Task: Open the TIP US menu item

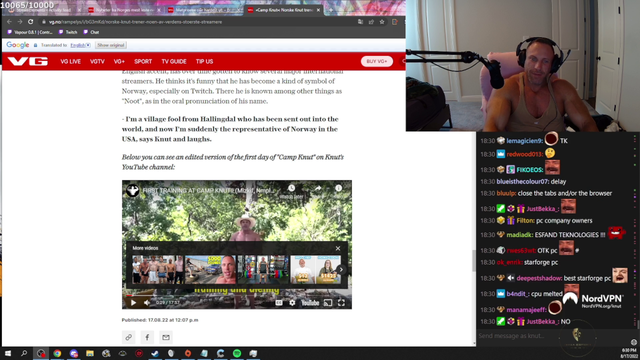Action: [204, 61]
